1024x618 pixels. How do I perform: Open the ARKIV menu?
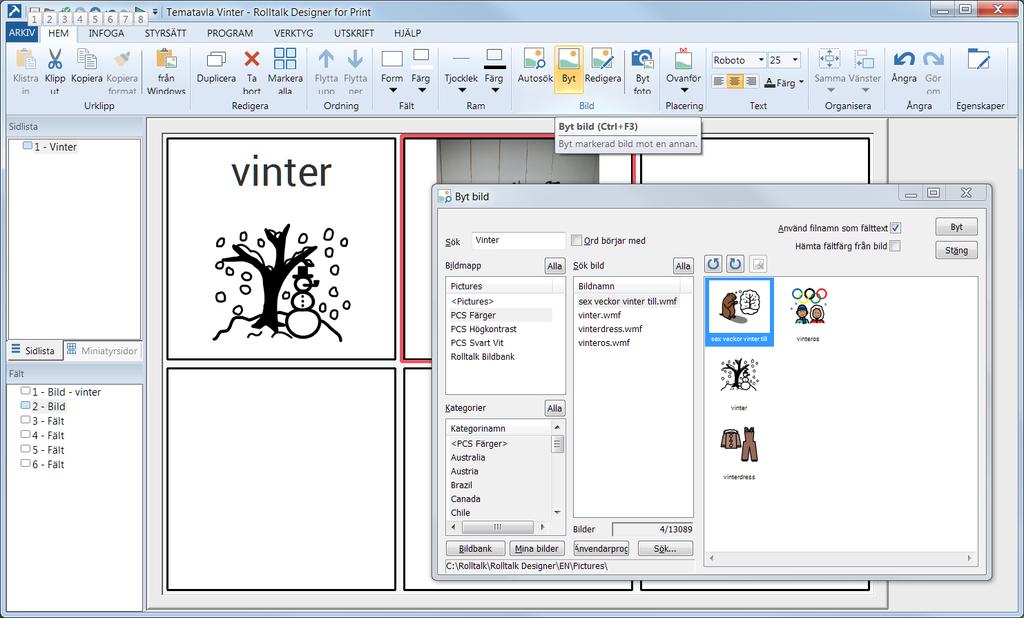coord(22,33)
